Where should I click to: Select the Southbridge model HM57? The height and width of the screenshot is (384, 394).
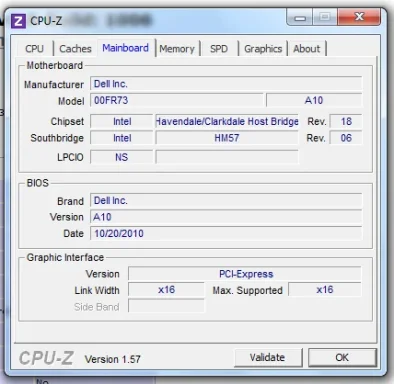227,138
